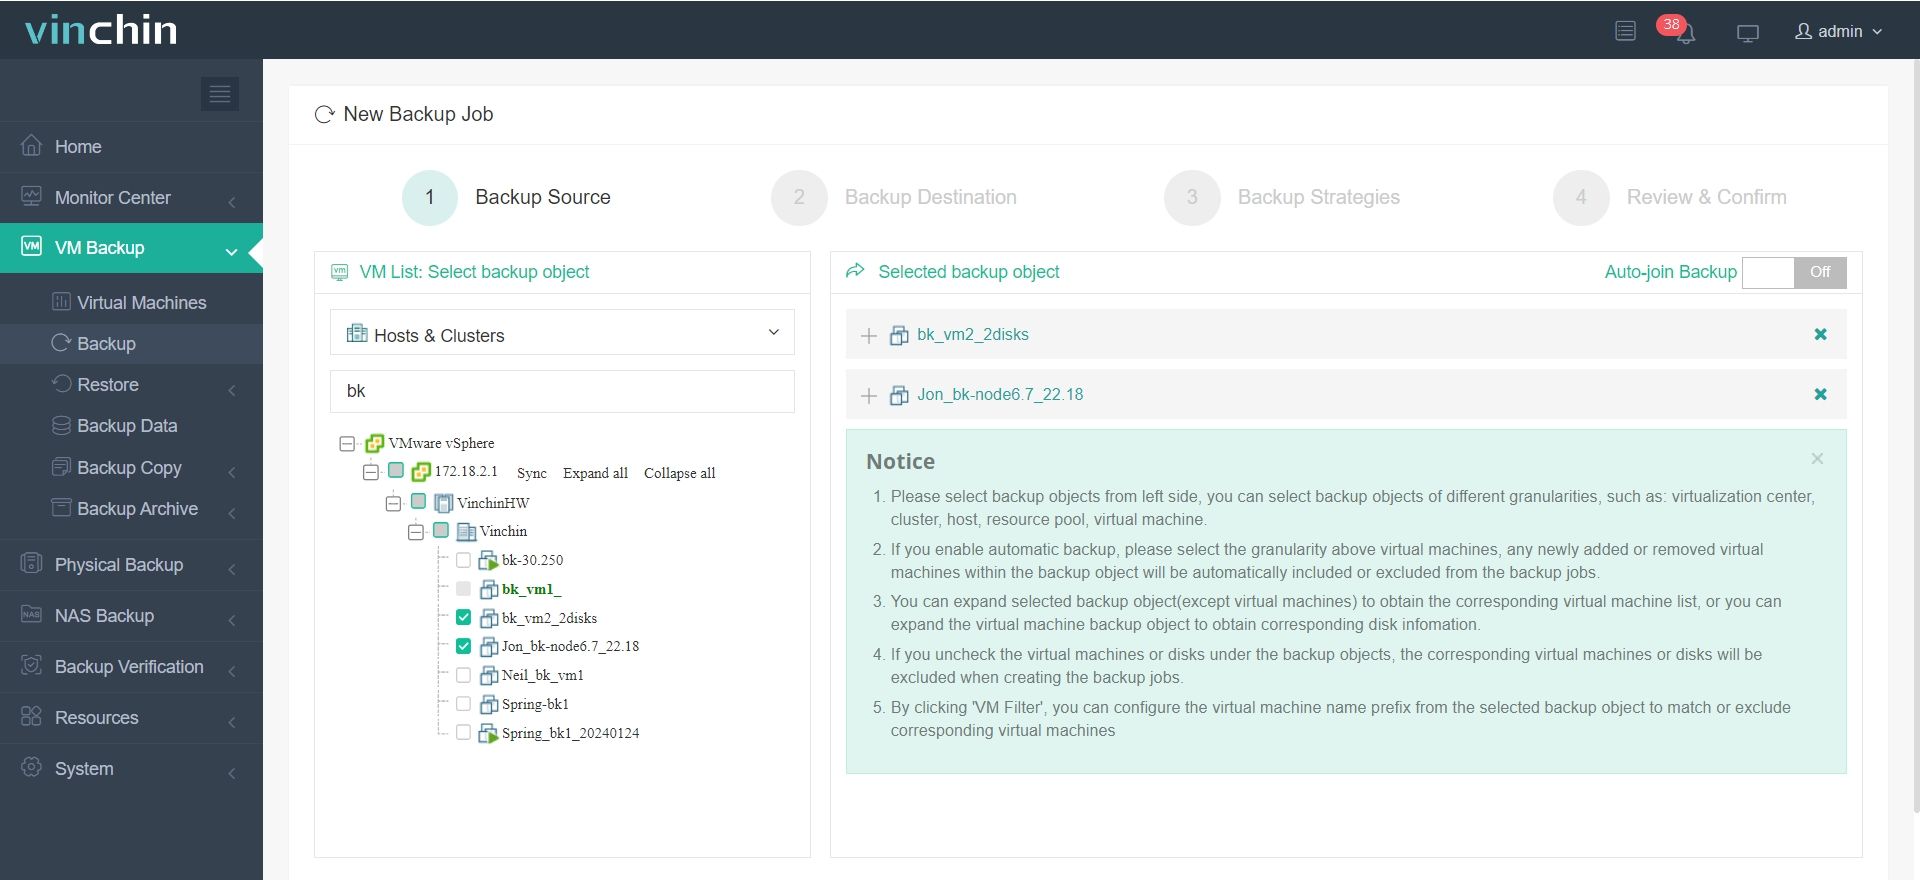Screen dimensions: 1920x880
Task: Uncheck the Jon_bk-node6.7_22.18 checkbox
Action: pos(463,646)
